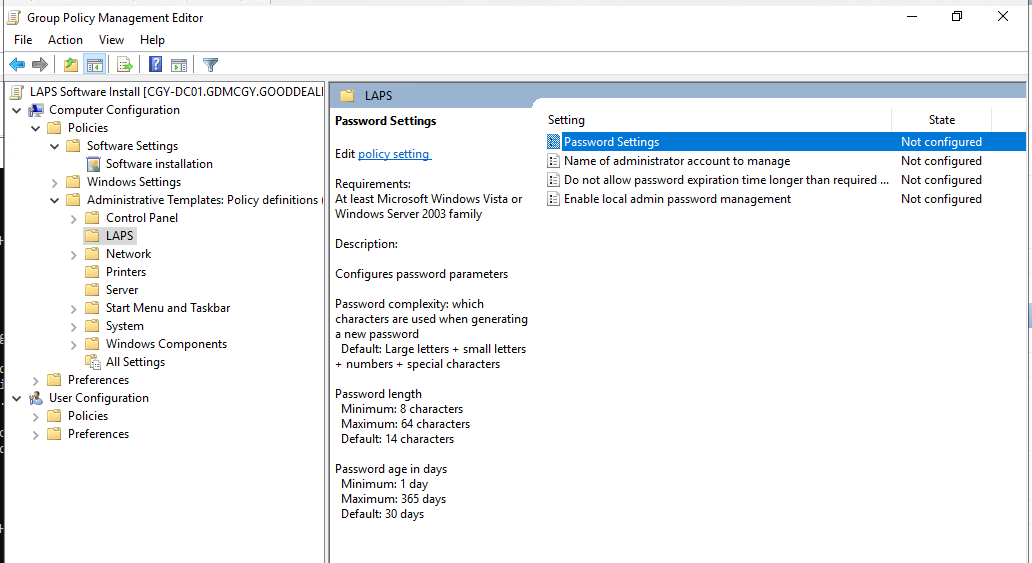Open the Help question mark toolbar icon
Viewport: 1032px width, 563px height.
155,65
